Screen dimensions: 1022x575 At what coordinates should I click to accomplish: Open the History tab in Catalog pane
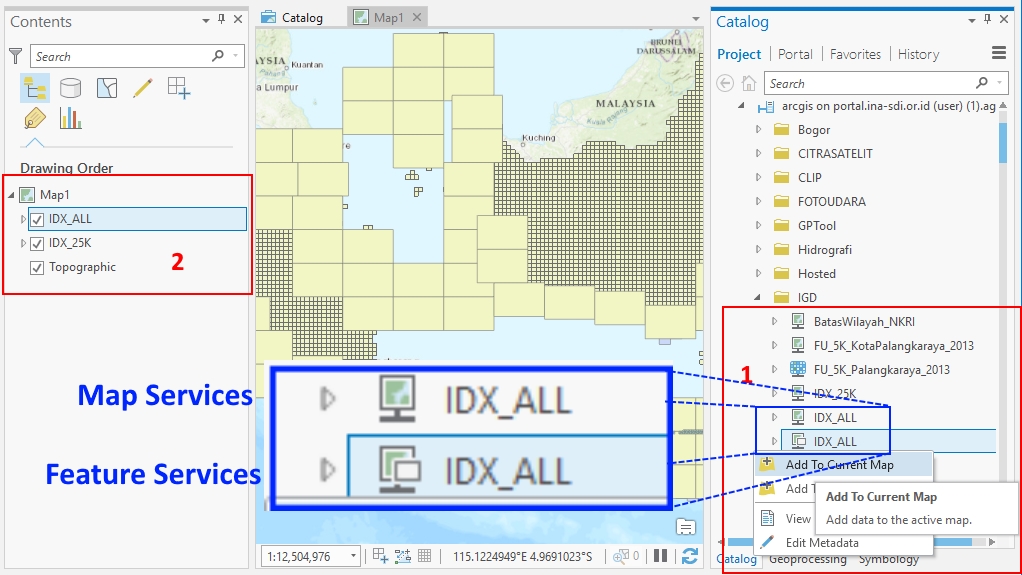click(x=918, y=54)
